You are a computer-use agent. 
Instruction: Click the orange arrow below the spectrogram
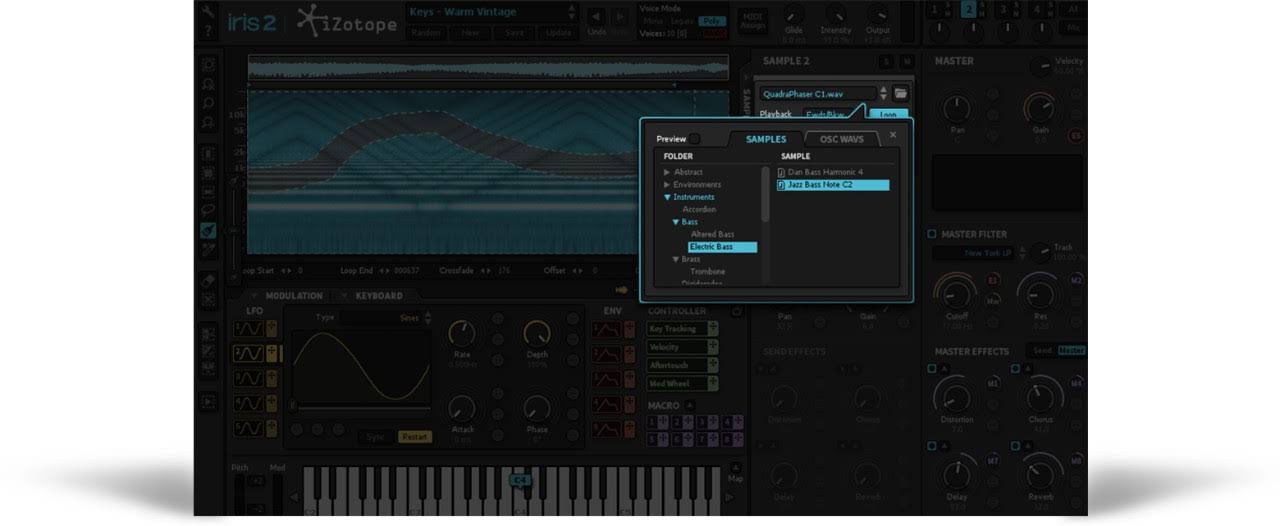622,290
